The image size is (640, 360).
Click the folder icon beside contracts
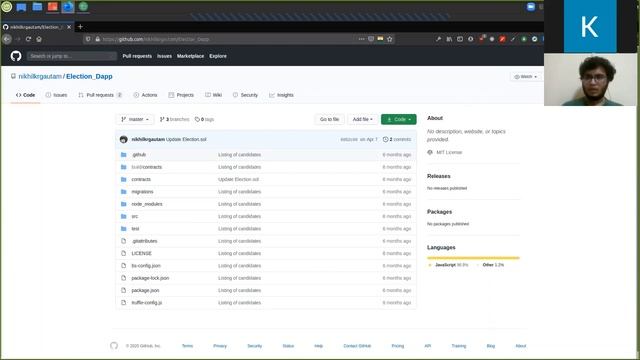click(124, 179)
